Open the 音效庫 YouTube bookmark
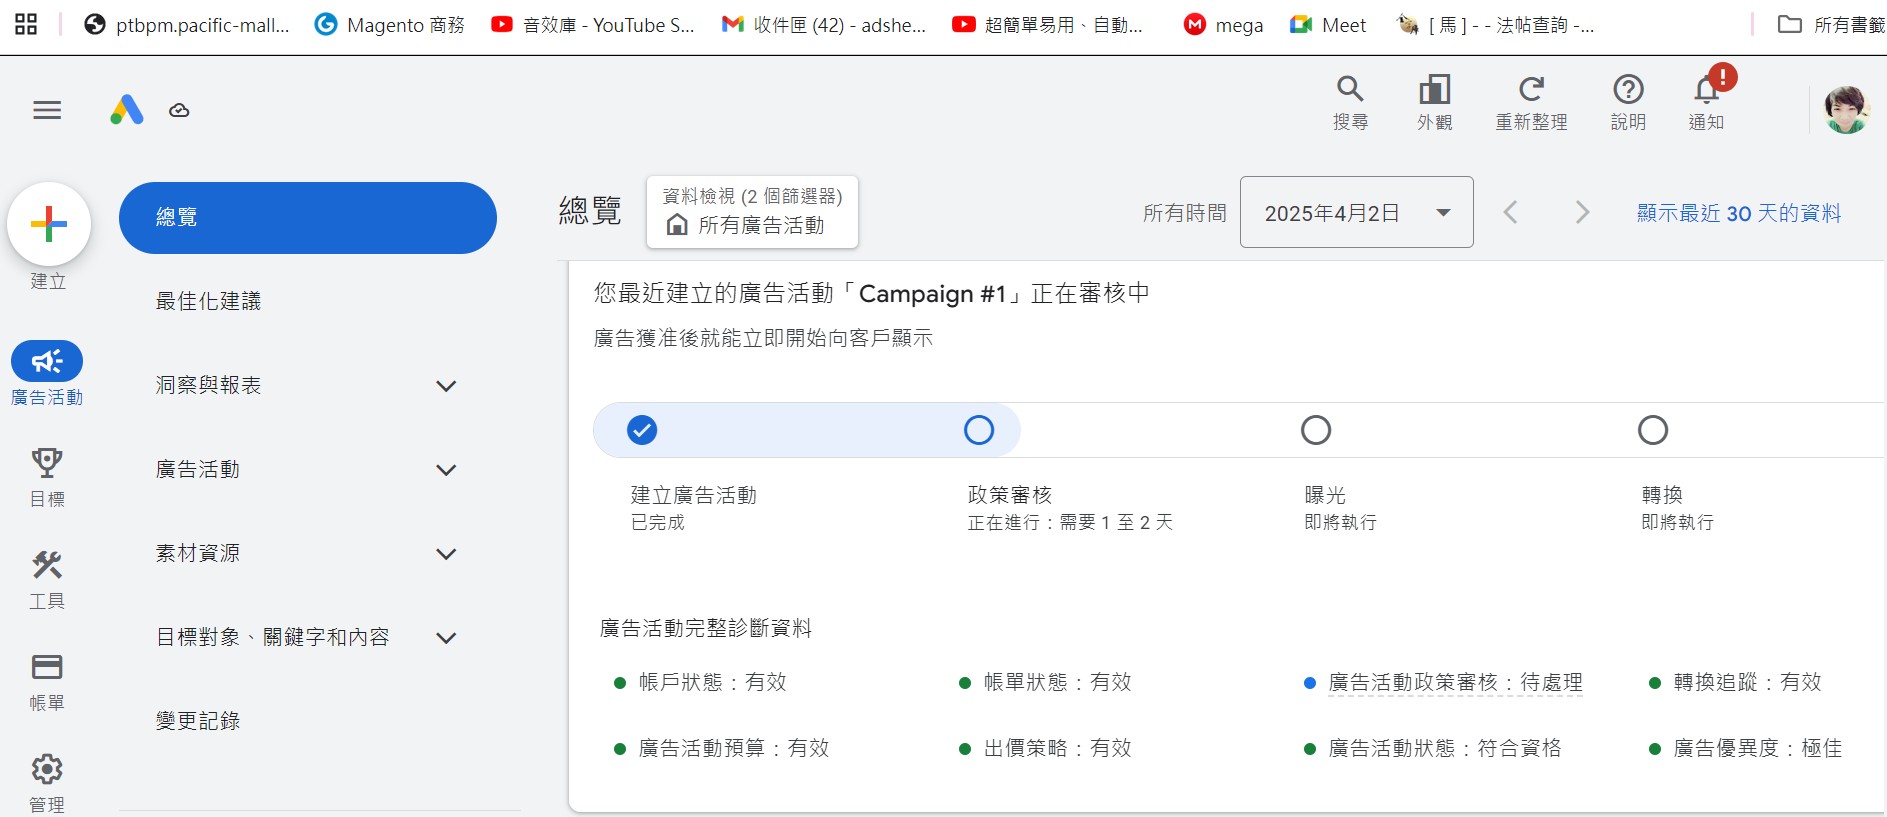 click(592, 25)
